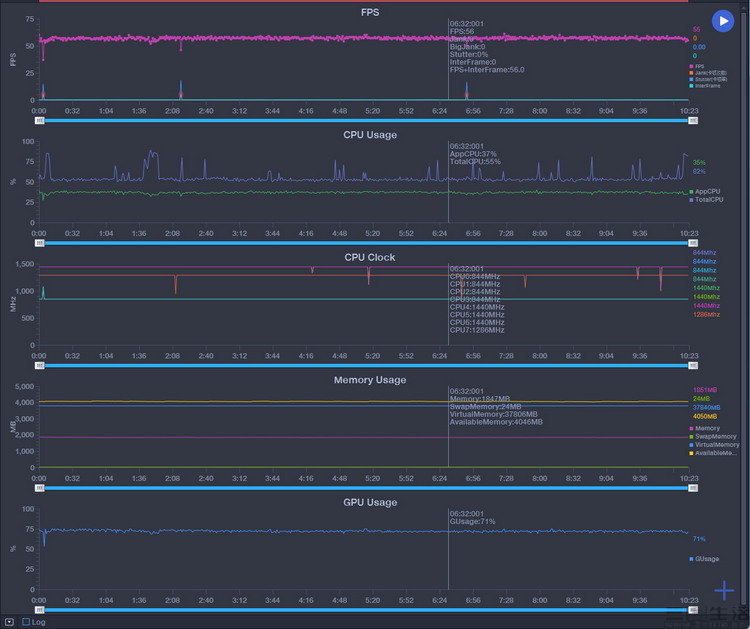Toggle the GUsage legend series
This screenshot has height=629, width=750.
coord(704,559)
